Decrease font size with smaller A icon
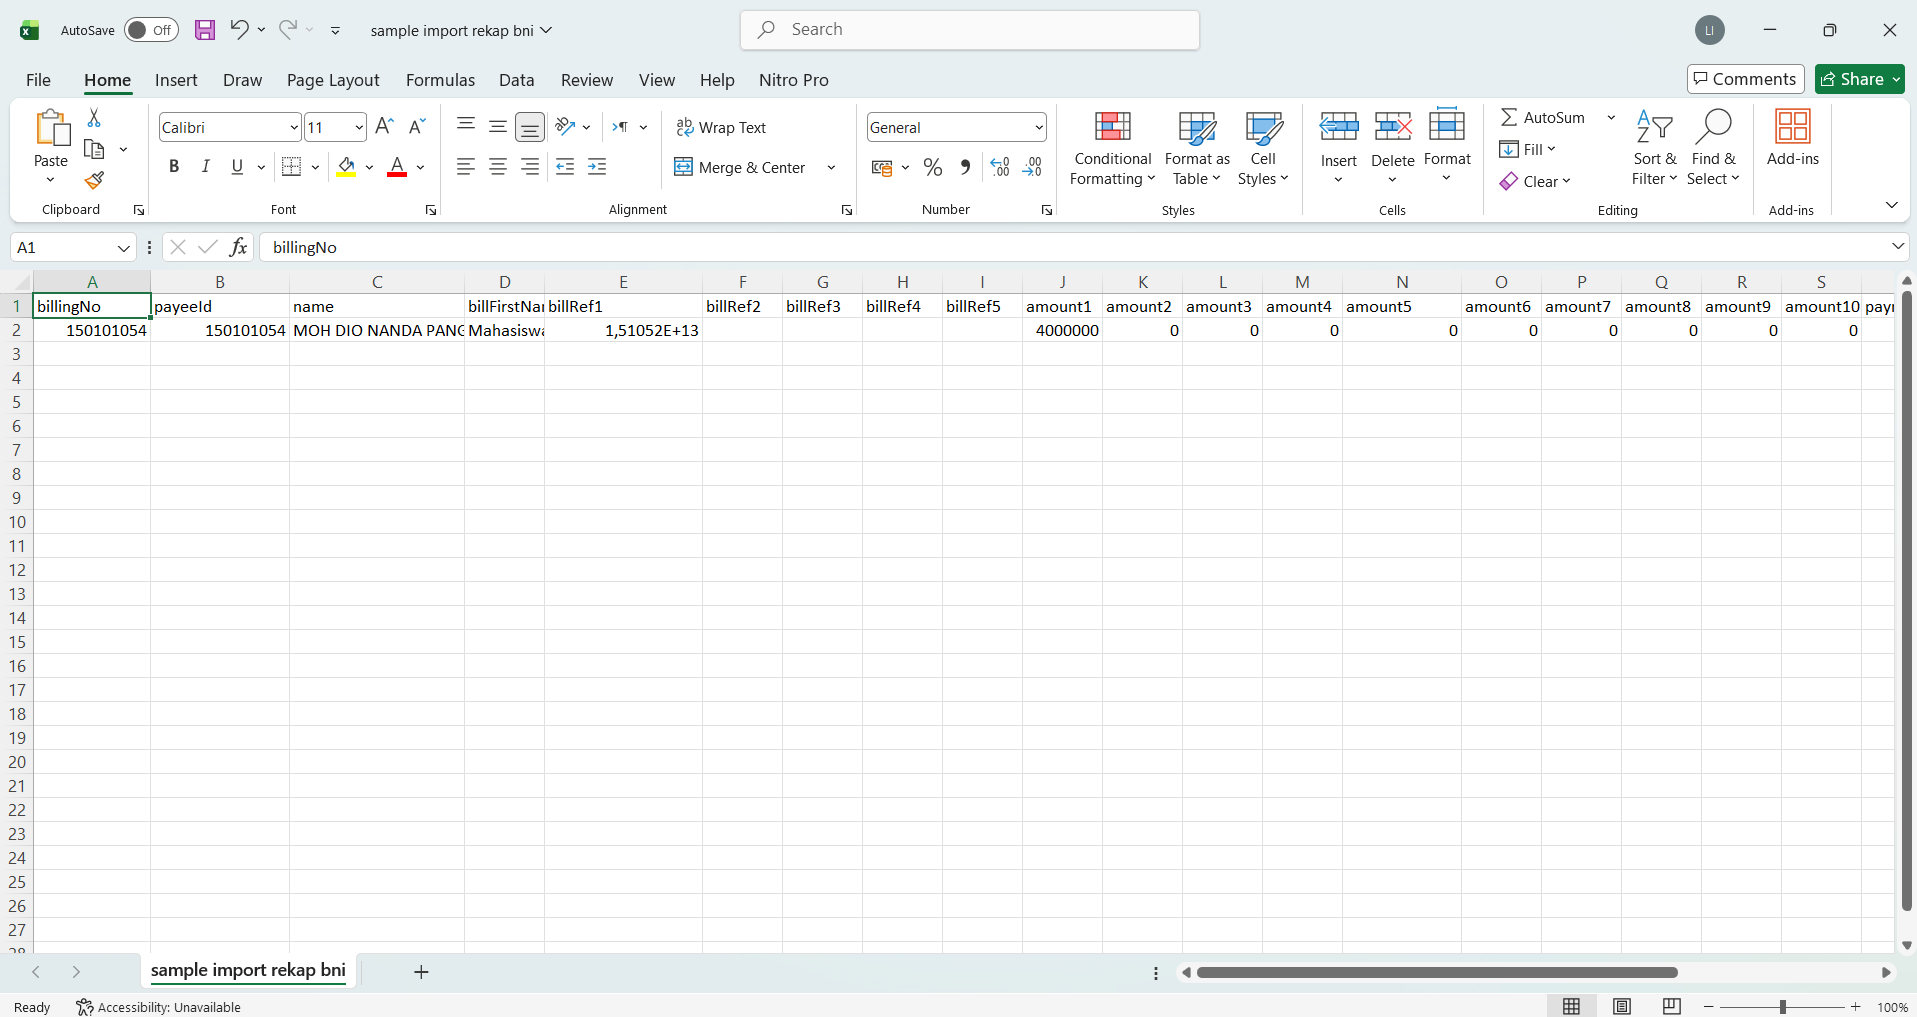The image size is (1917, 1017). 418,126
